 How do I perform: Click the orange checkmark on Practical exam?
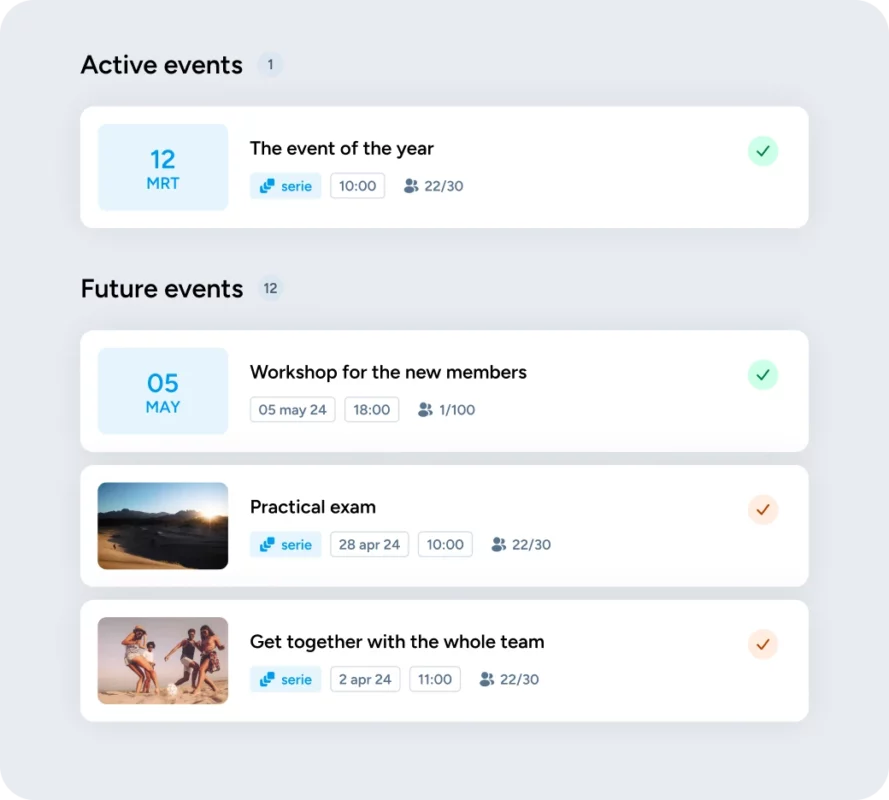(763, 510)
